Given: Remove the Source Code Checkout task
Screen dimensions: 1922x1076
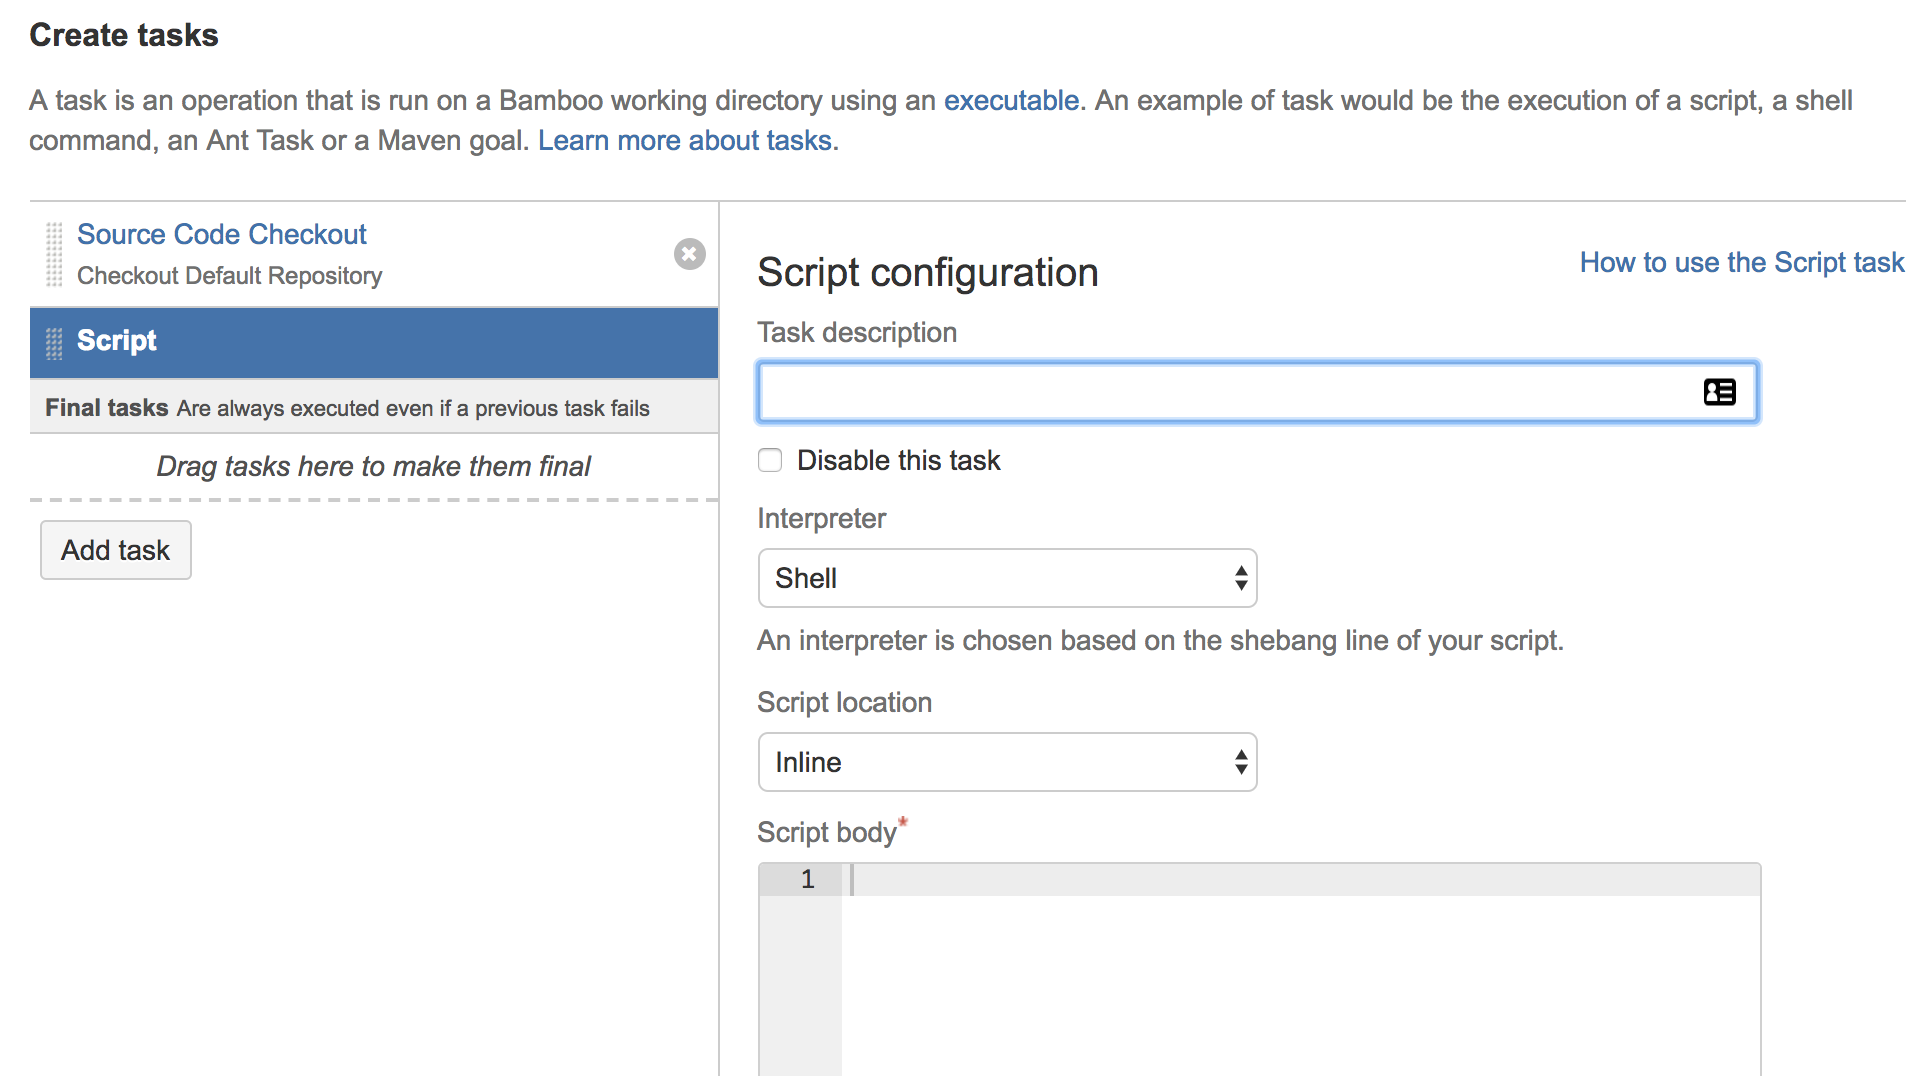Looking at the screenshot, I should (689, 254).
